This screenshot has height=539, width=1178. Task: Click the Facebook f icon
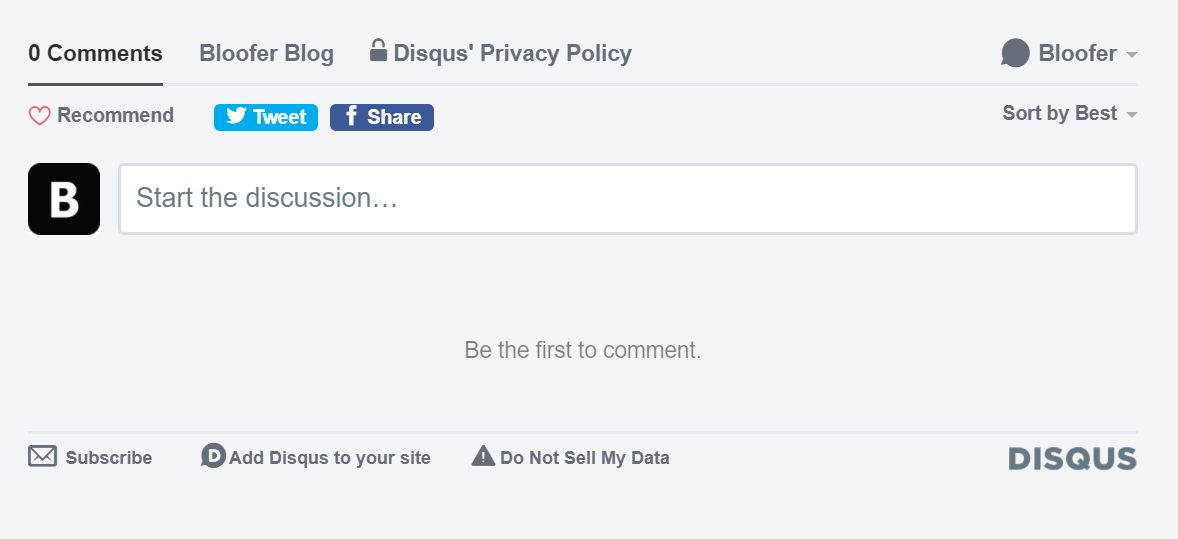[351, 116]
